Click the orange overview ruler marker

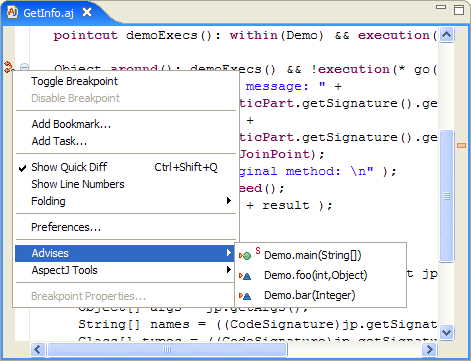461,145
